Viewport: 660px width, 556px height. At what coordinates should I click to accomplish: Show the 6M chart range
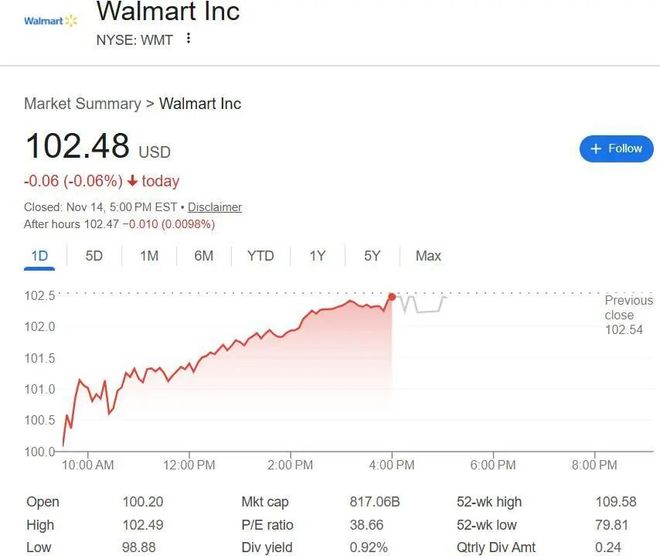(x=204, y=256)
